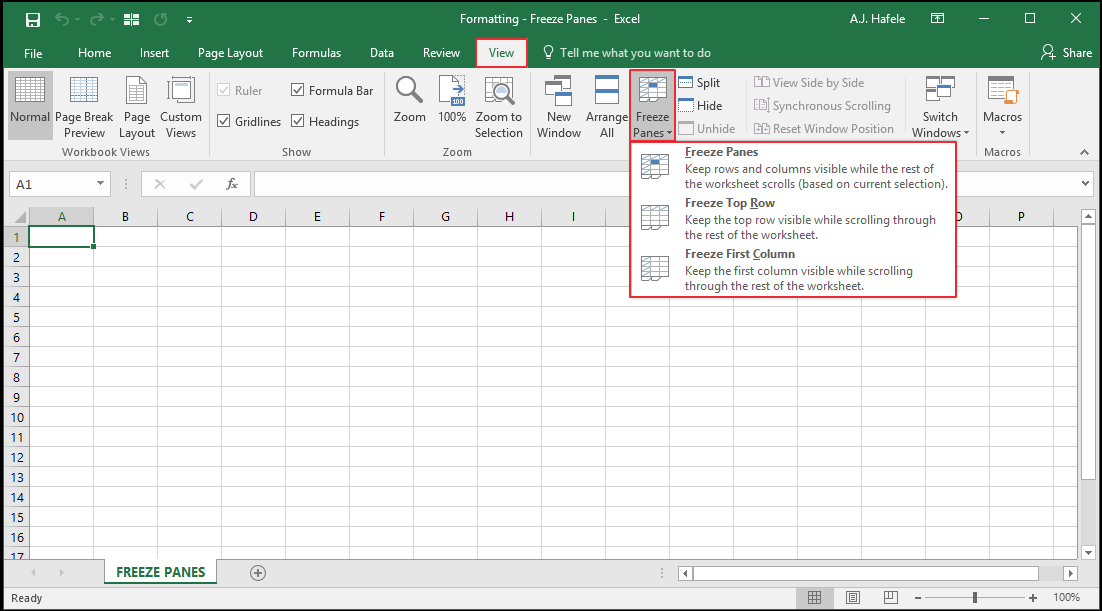This screenshot has width=1102, height=611.
Task: Add a new sheet with plus icon
Action: tap(258, 573)
